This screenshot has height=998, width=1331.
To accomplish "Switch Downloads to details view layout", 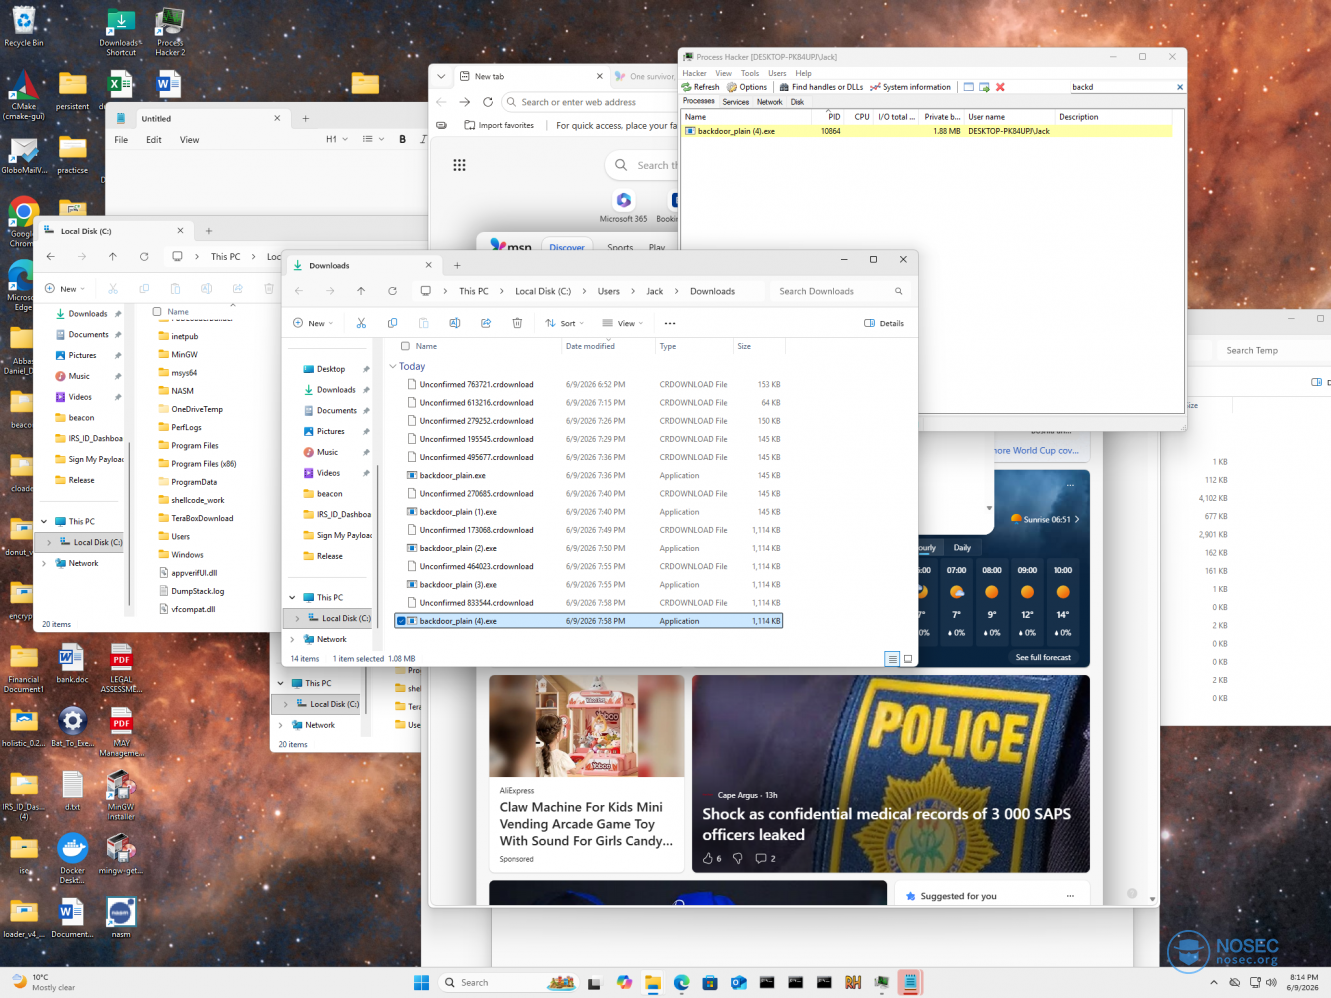I will pos(891,659).
